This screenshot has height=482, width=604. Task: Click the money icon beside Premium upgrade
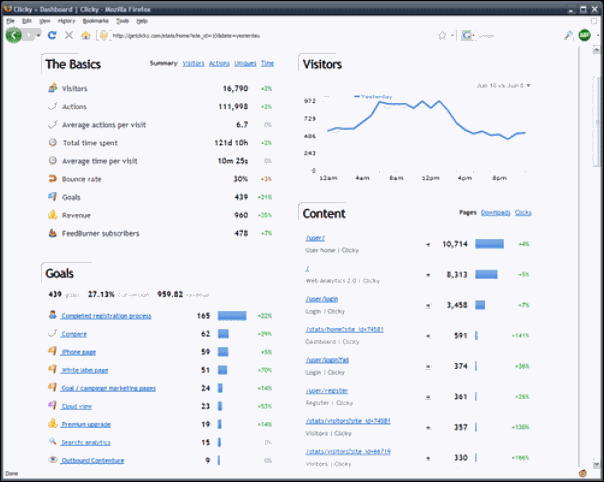click(52, 423)
